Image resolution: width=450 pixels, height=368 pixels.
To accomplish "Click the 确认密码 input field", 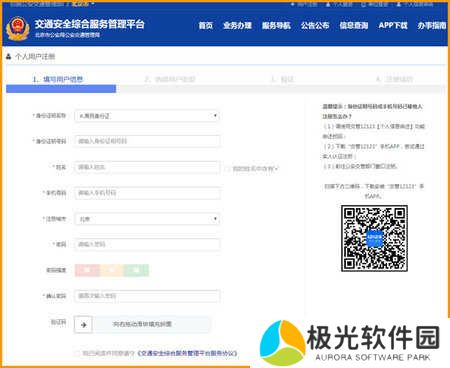I will click(x=147, y=296).
